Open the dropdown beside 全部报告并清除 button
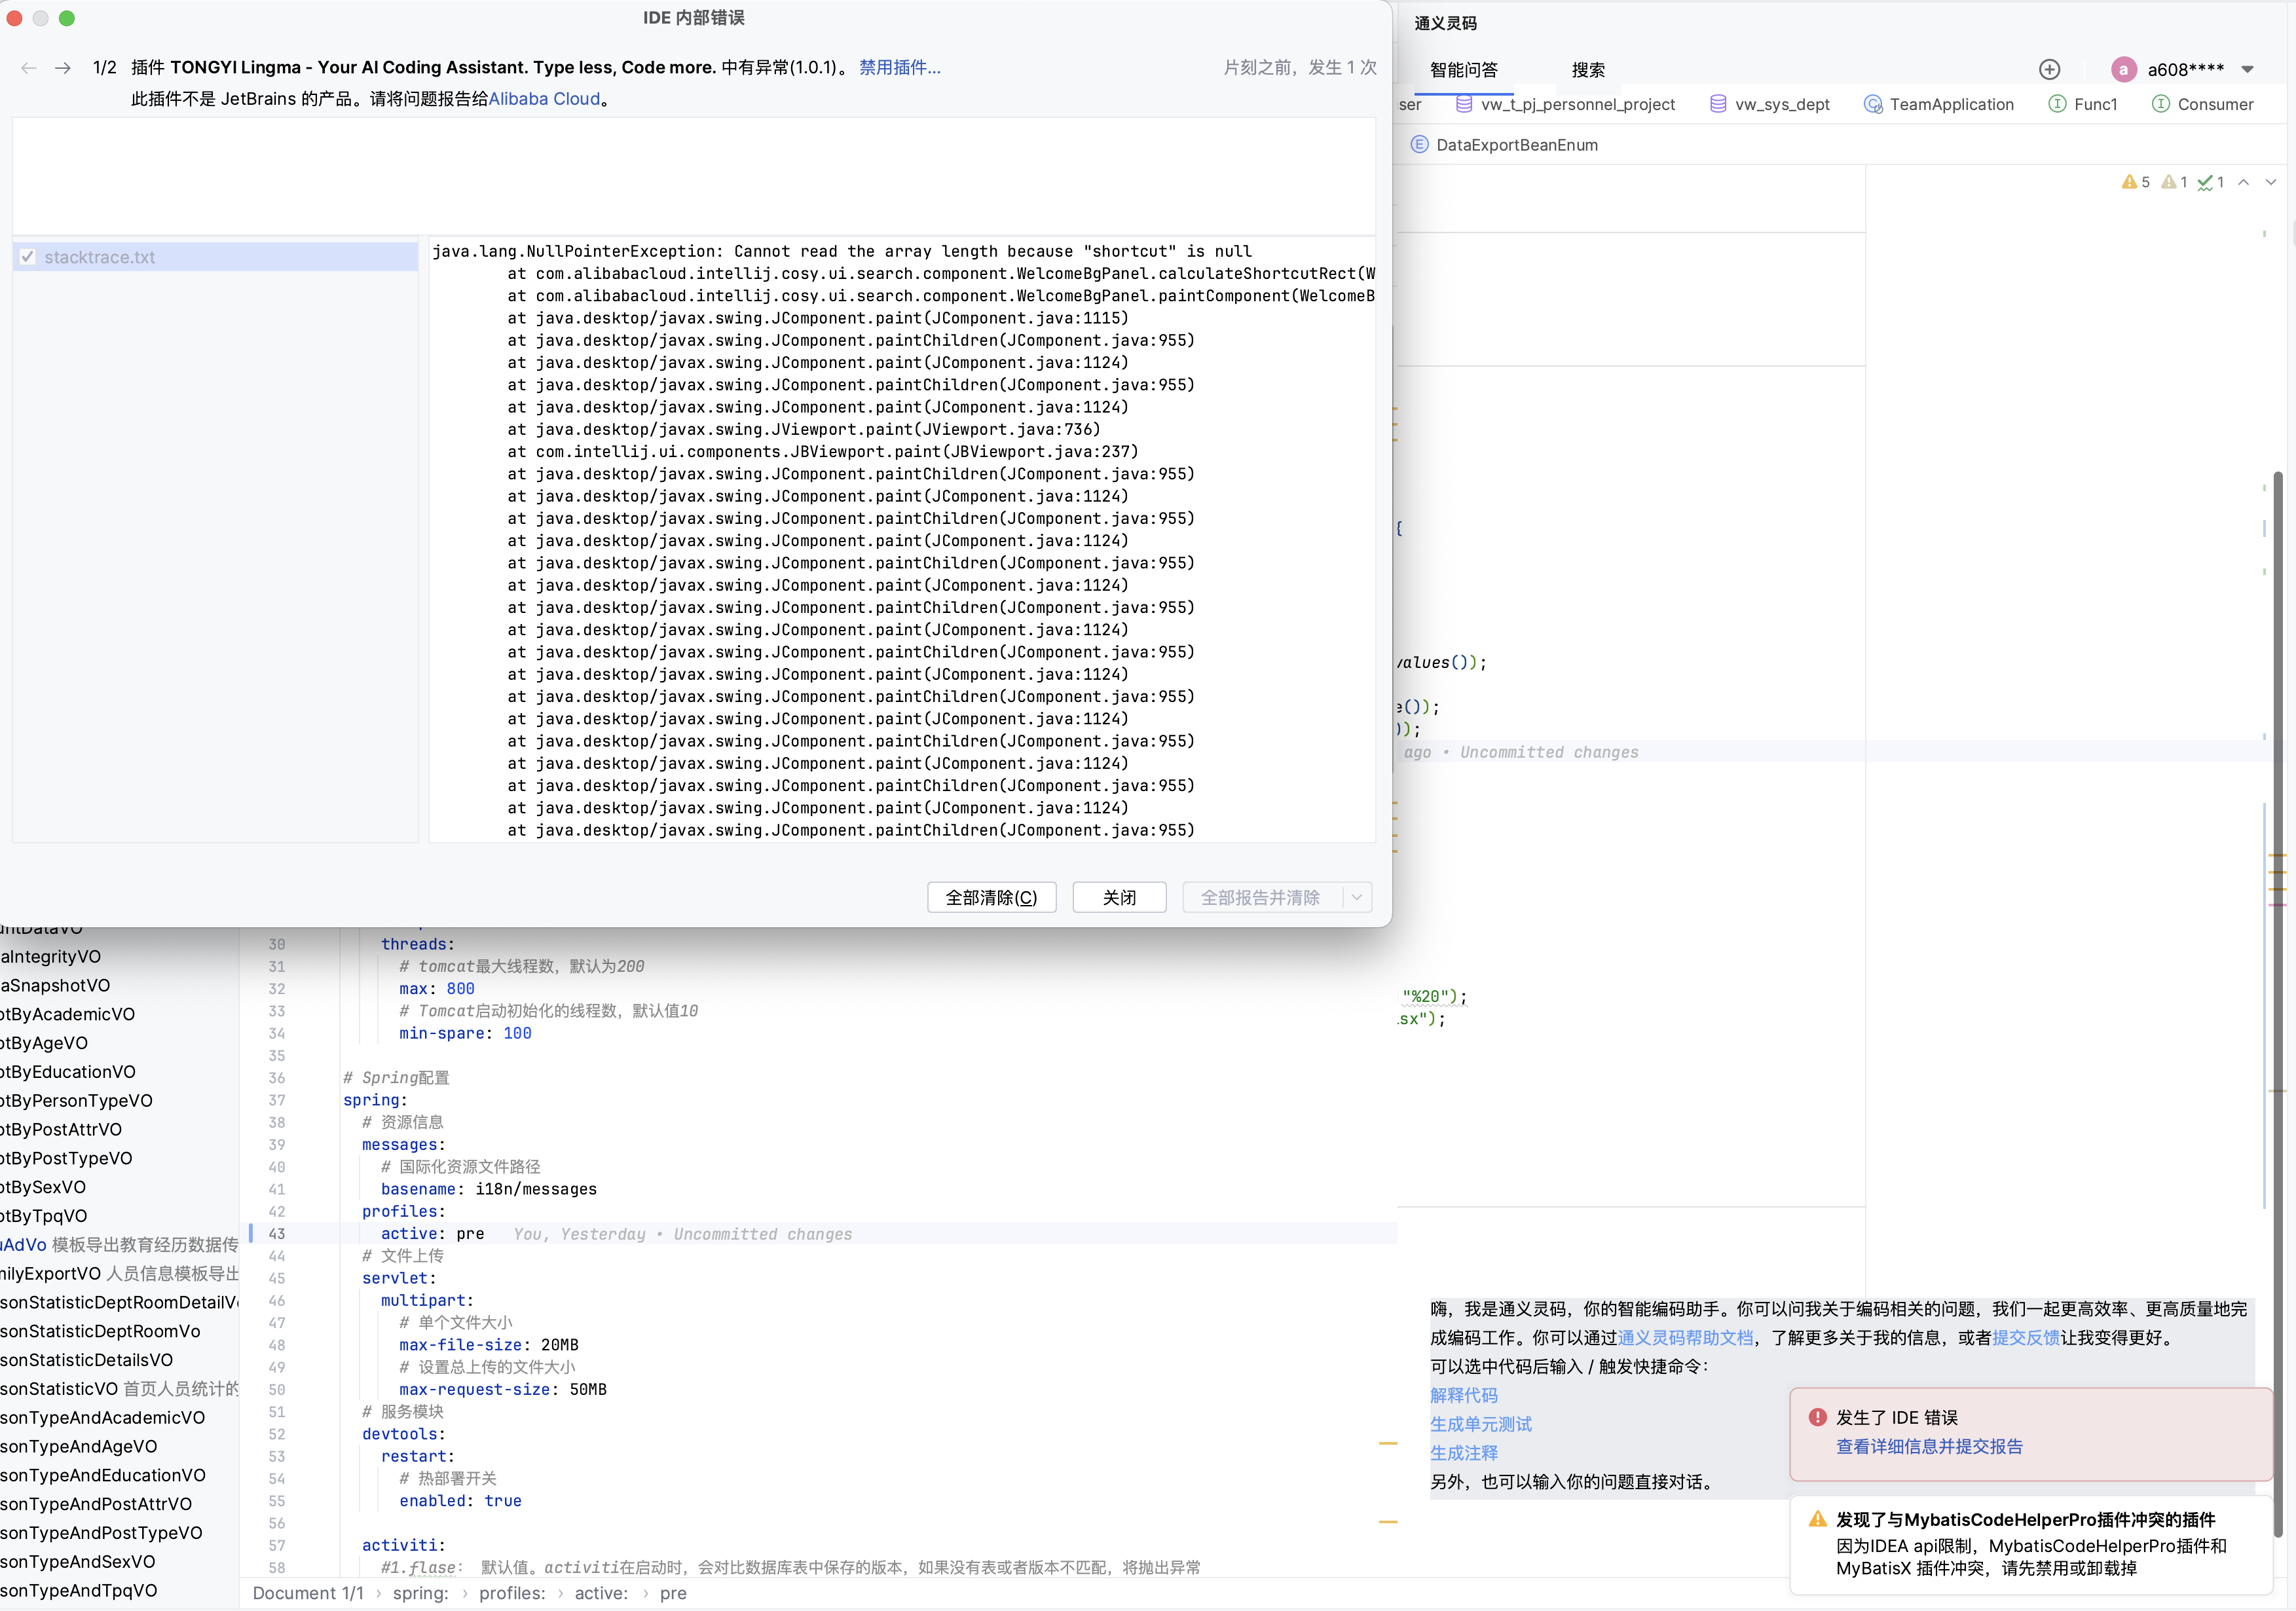 click(1356, 897)
